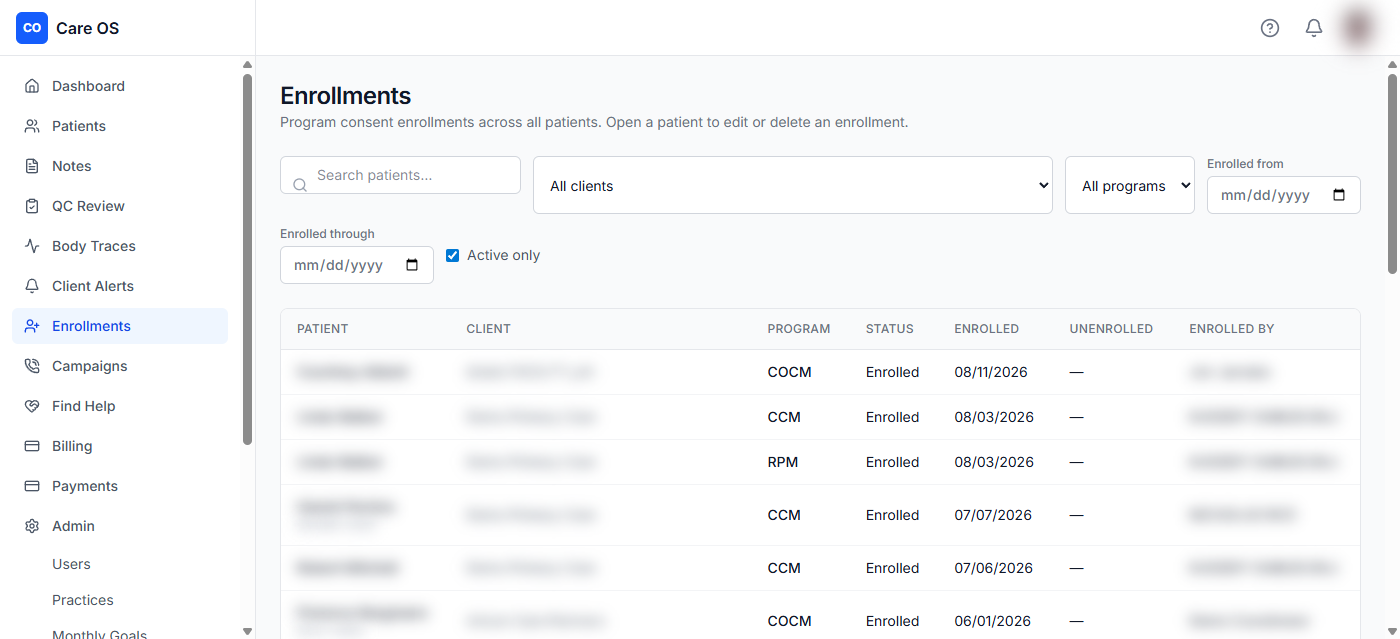
Task: Select Enrollments menu item
Action: tap(120, 326)
